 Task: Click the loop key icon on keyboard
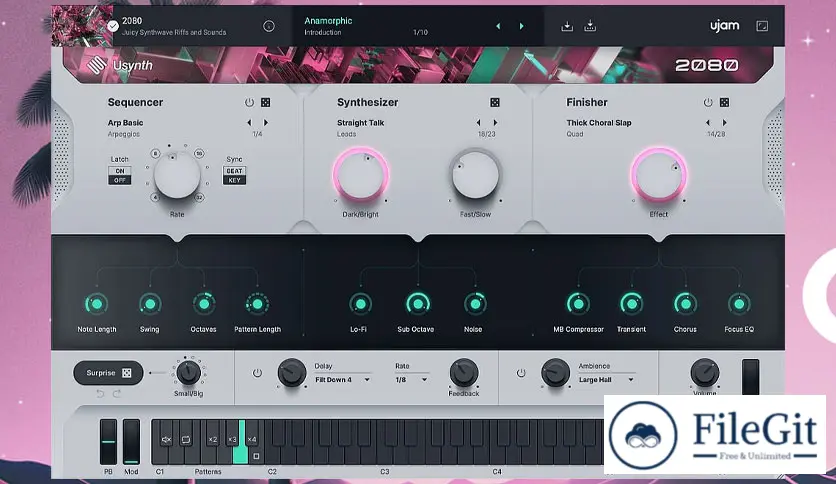click(x=186, y=440)
